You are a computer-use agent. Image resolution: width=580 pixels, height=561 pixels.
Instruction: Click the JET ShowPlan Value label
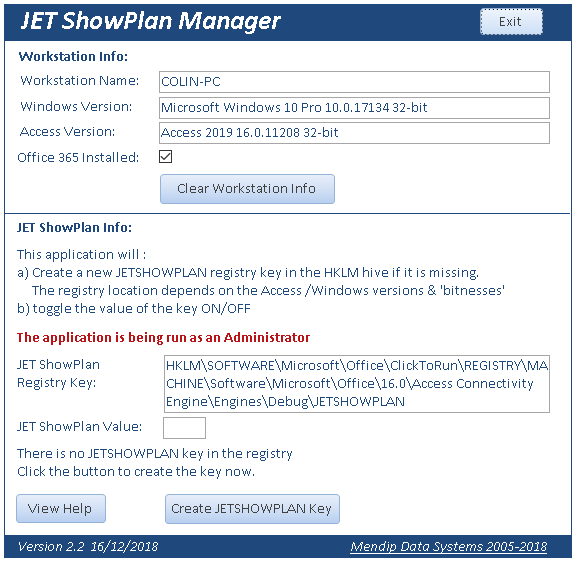click(80, 427)
